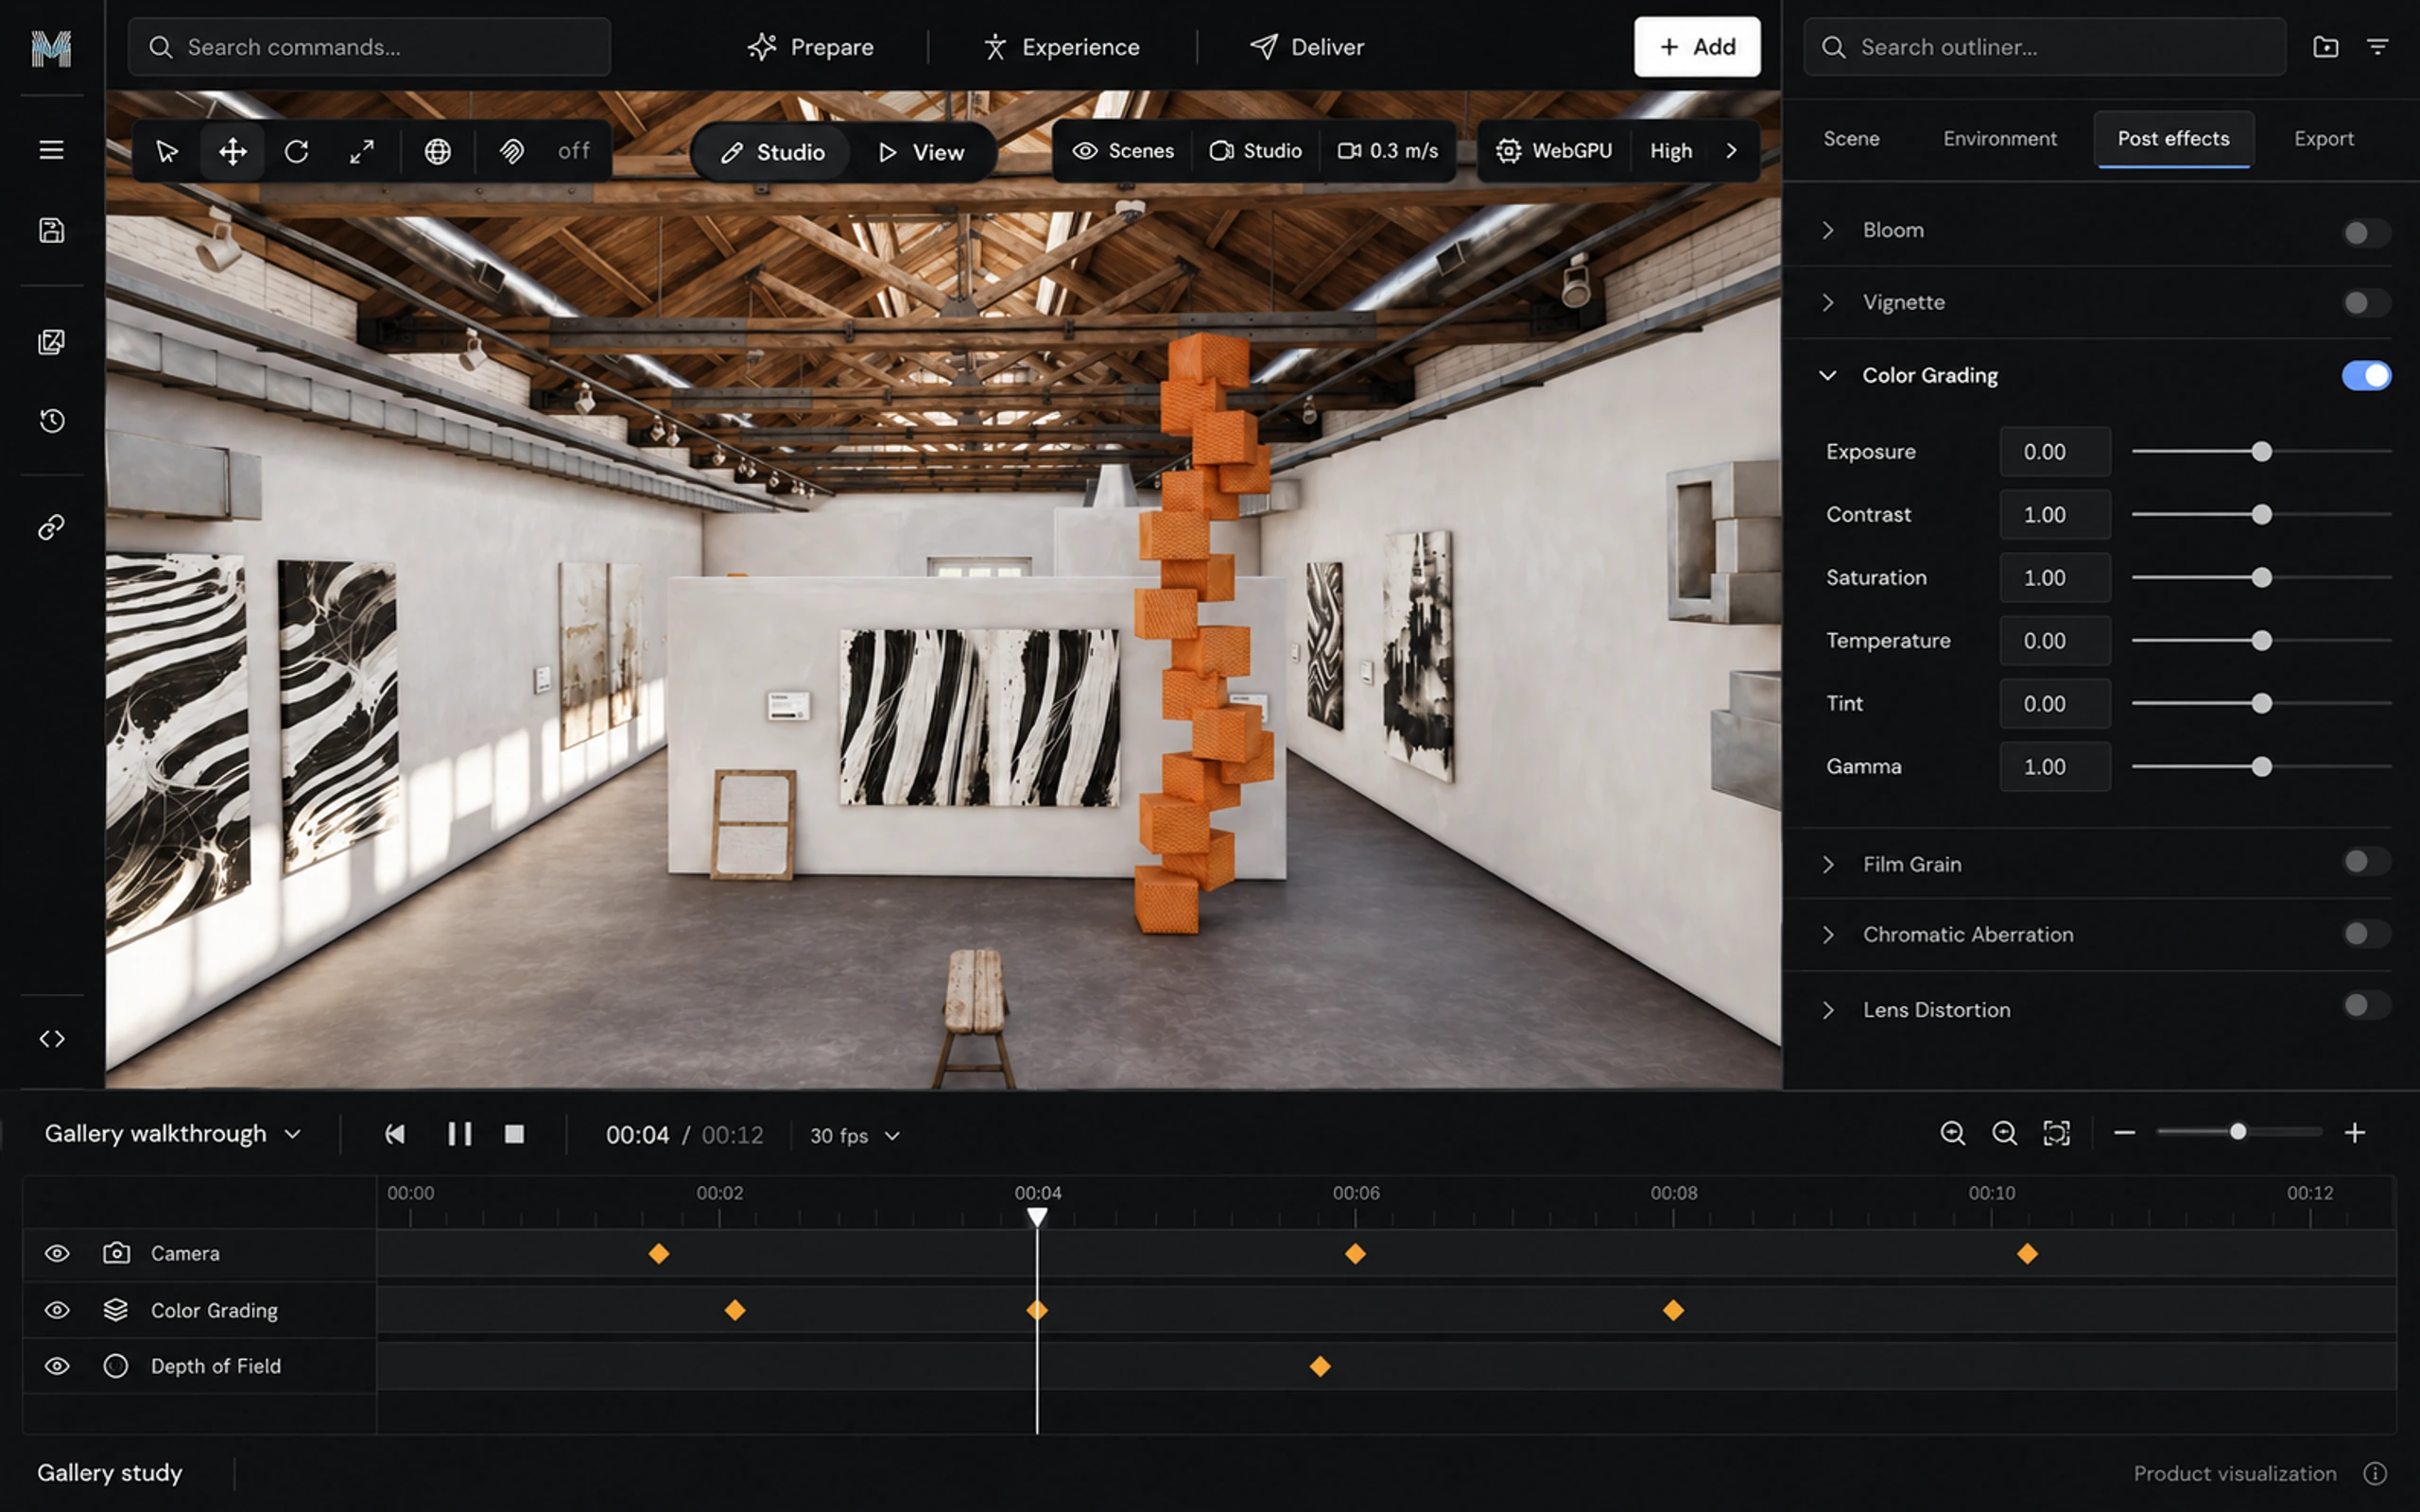Click the Depth of Field track circle icon
Image resolution: width=2420 pixels, height=1512 pixels.
click(116, 1366)
